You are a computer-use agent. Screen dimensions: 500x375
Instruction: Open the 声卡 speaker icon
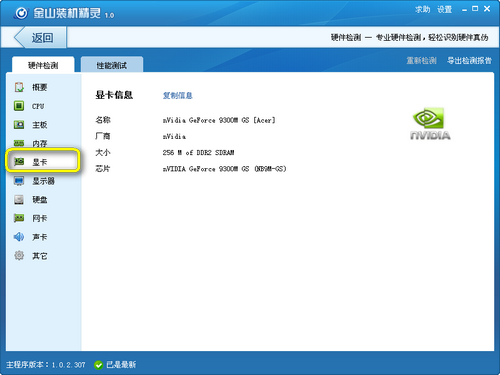pos(19,237)
